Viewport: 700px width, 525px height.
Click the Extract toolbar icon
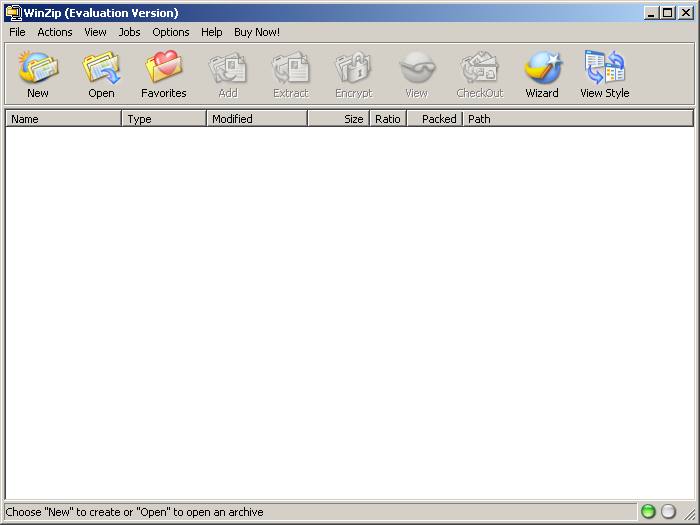click(x=291, y=68)
